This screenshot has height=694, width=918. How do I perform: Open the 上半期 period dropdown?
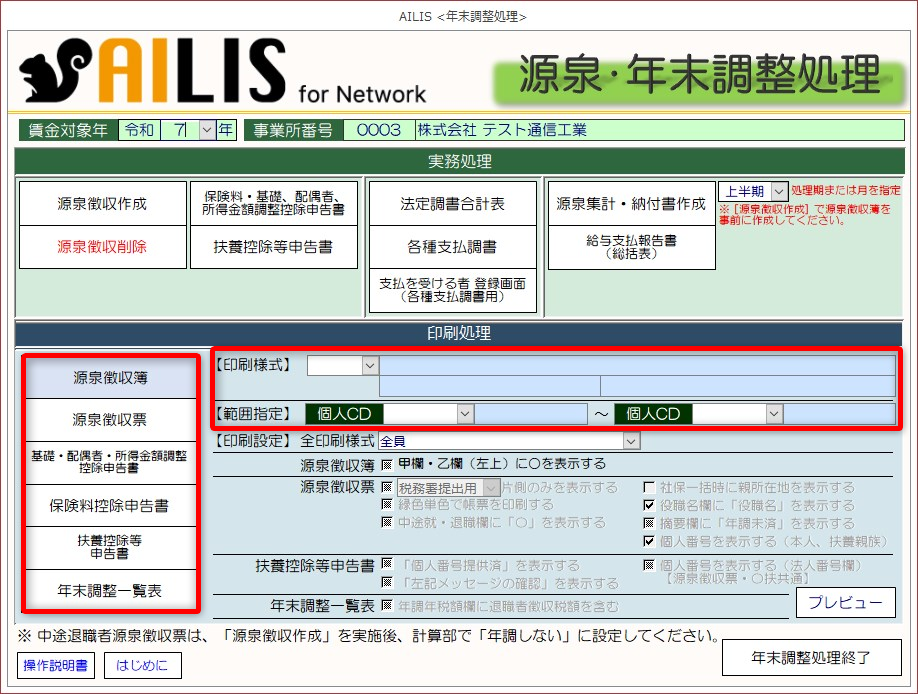click(x=780, y=190)
